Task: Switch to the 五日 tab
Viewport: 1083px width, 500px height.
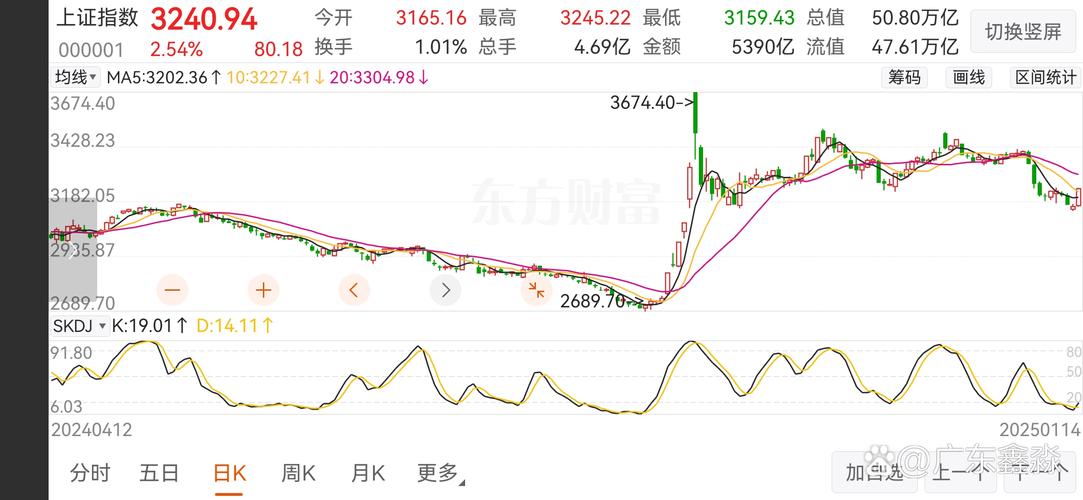Action: (160, 473)
